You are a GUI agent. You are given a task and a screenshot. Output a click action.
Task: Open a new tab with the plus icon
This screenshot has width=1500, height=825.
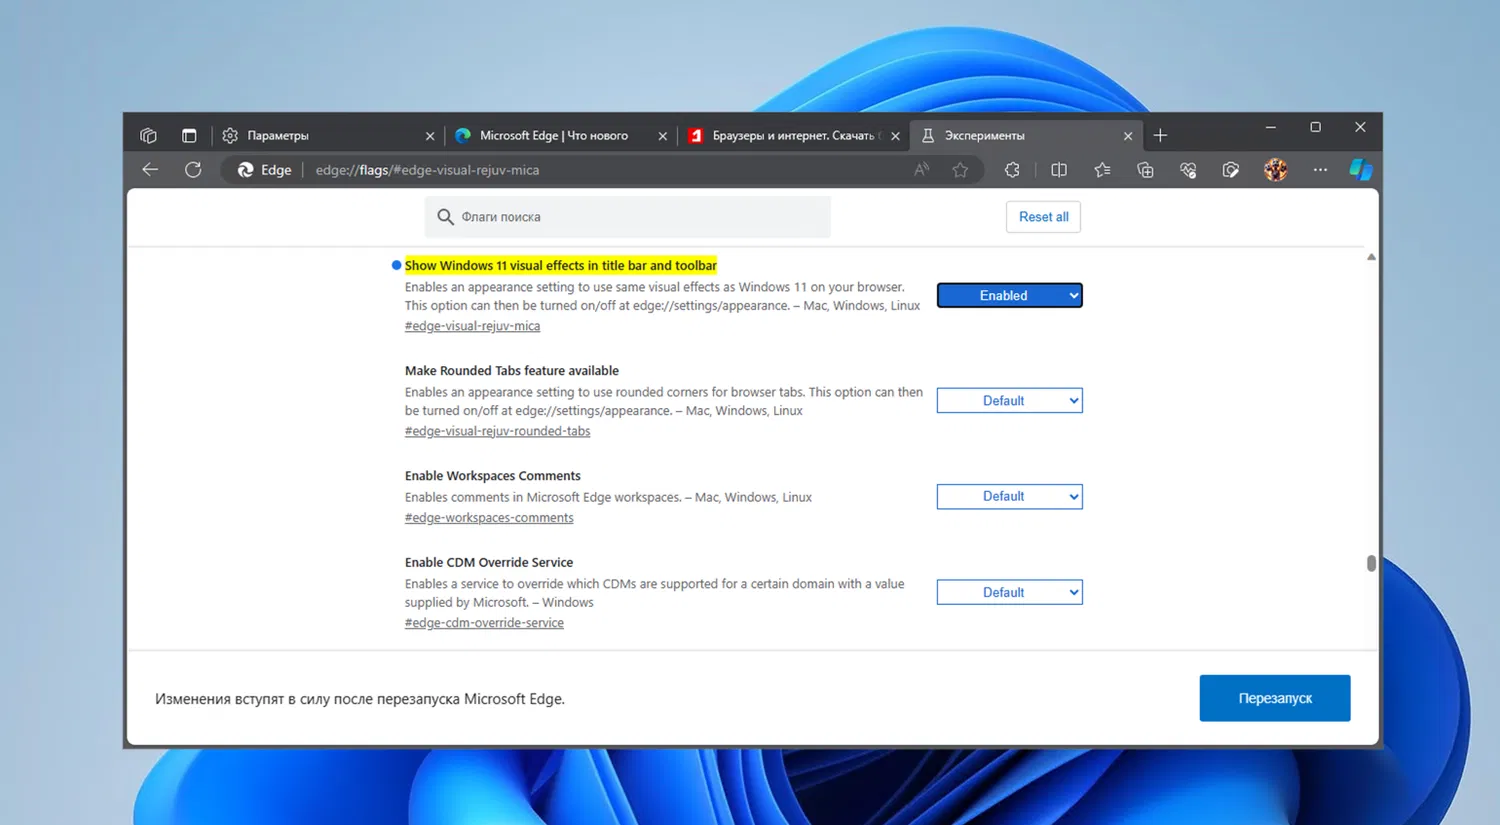pos(1160,135)
